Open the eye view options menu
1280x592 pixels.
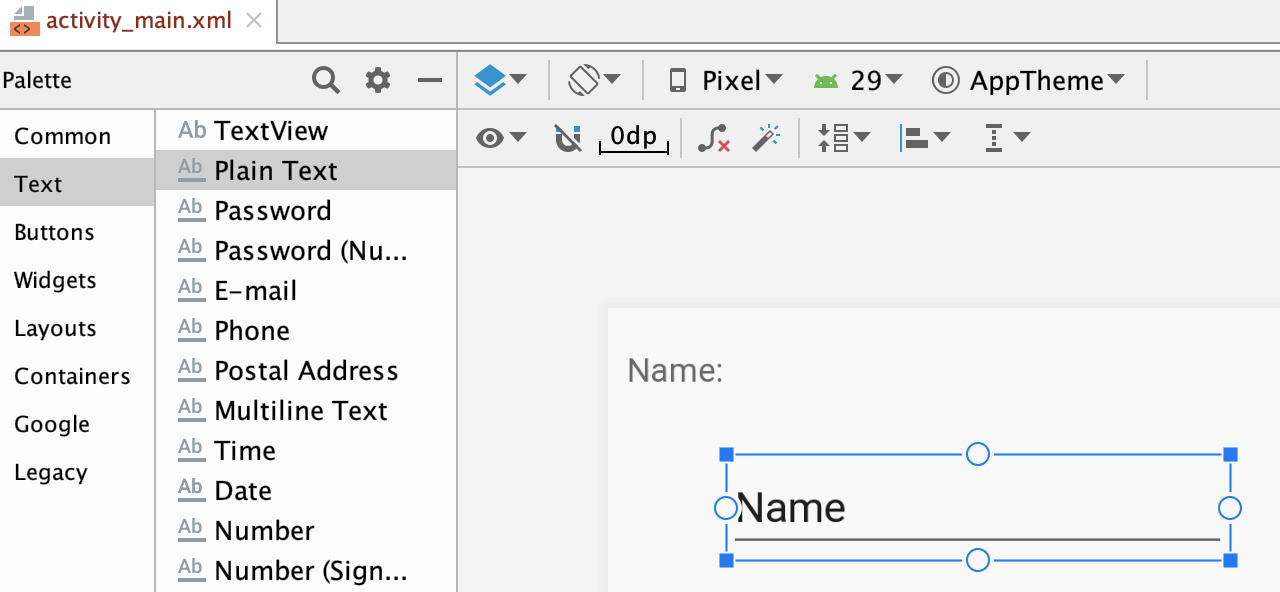[500, 138]
